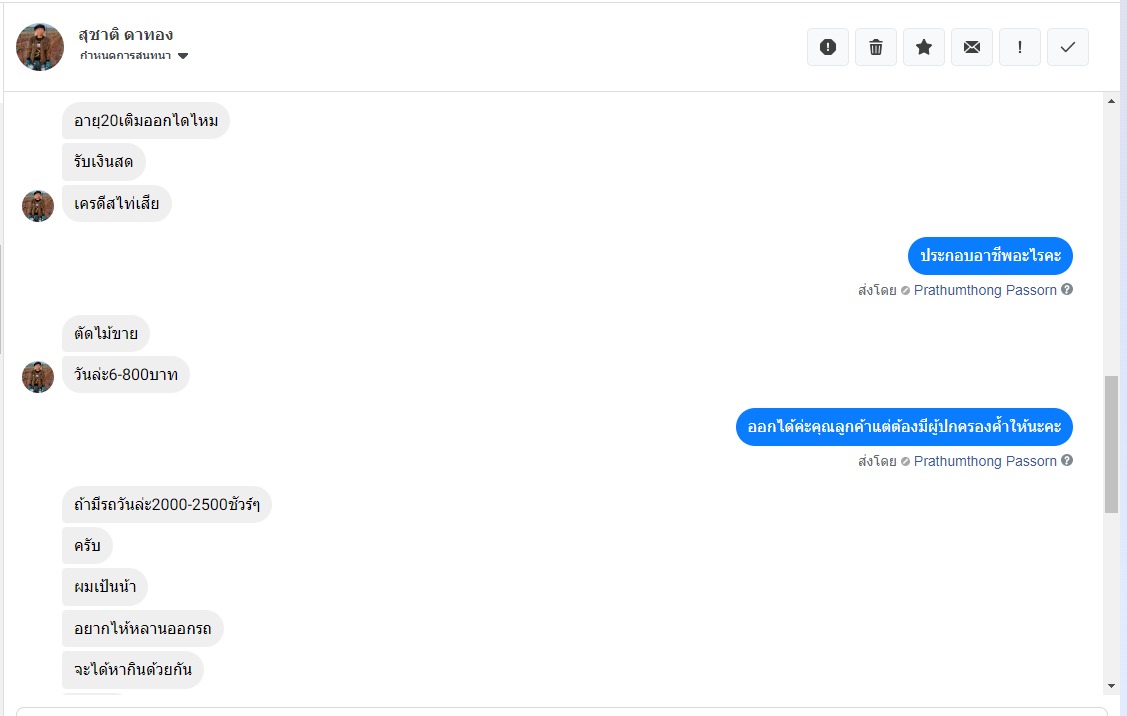Click help icon under 'ประกอบอาชีพอะไรคะ' message
This screenshot has width=1127, height=716.
pyautogui.click(x=1067, y=290)
